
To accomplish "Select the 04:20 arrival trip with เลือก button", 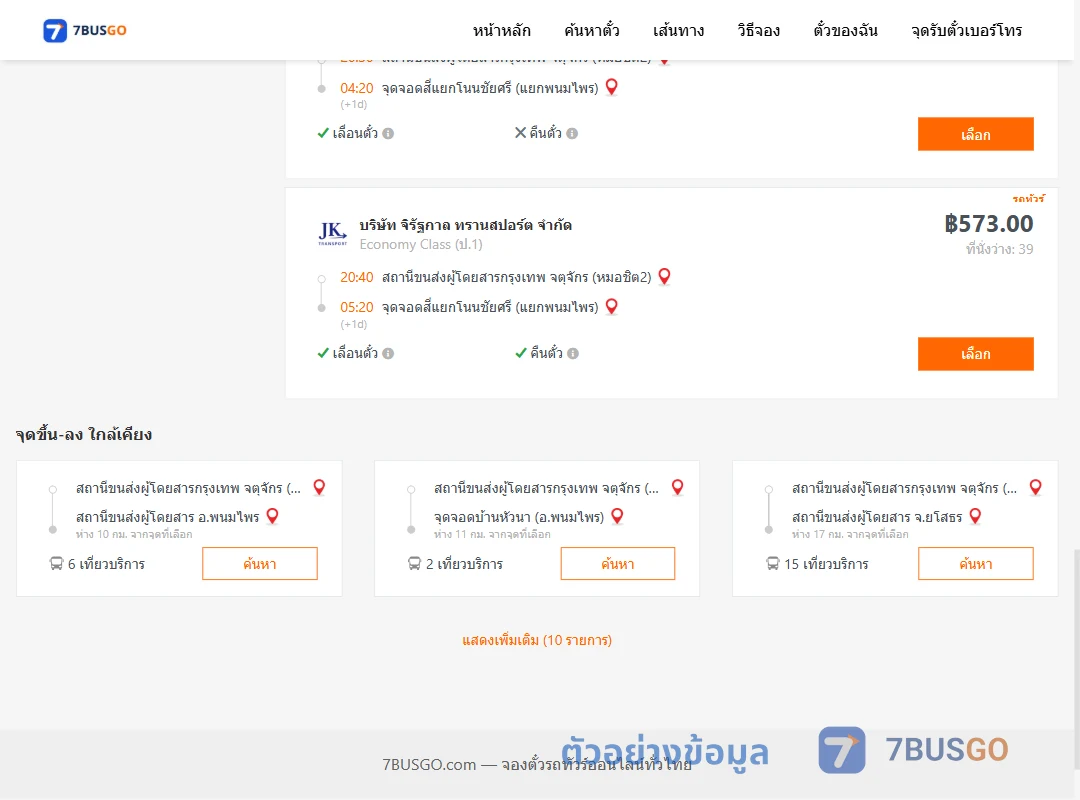I will tap(975, 134).
